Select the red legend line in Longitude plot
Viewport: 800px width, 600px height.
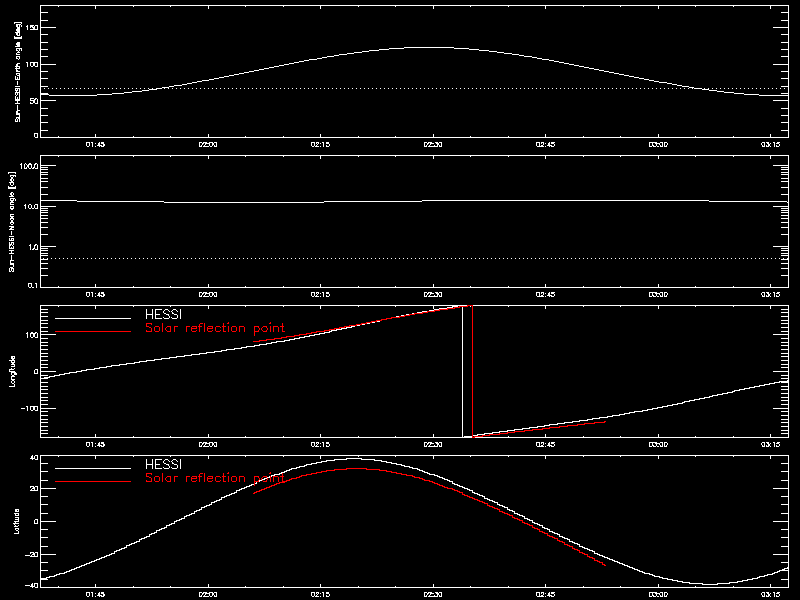tap(93, 332)
